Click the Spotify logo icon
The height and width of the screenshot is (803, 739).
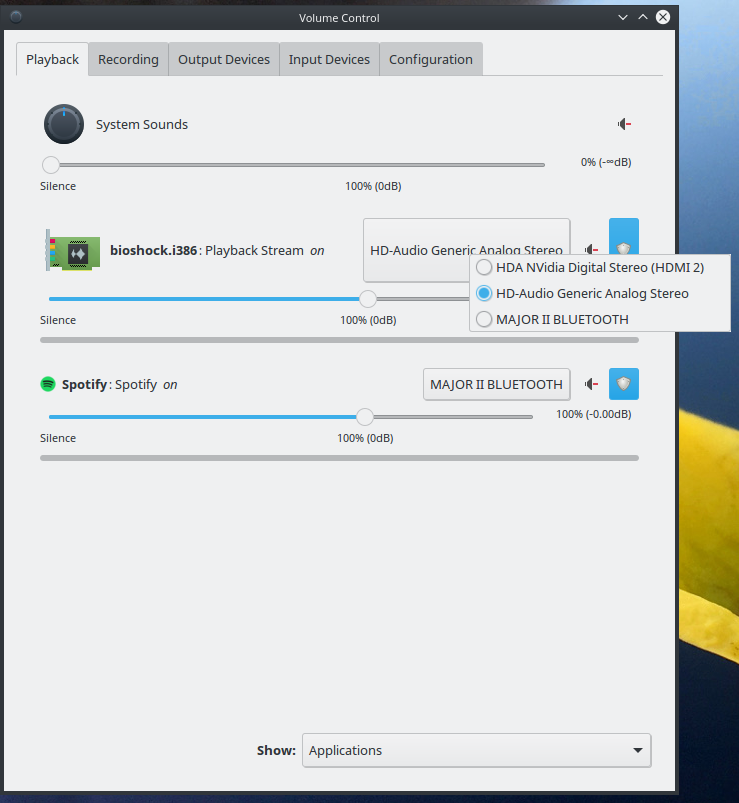48,384
